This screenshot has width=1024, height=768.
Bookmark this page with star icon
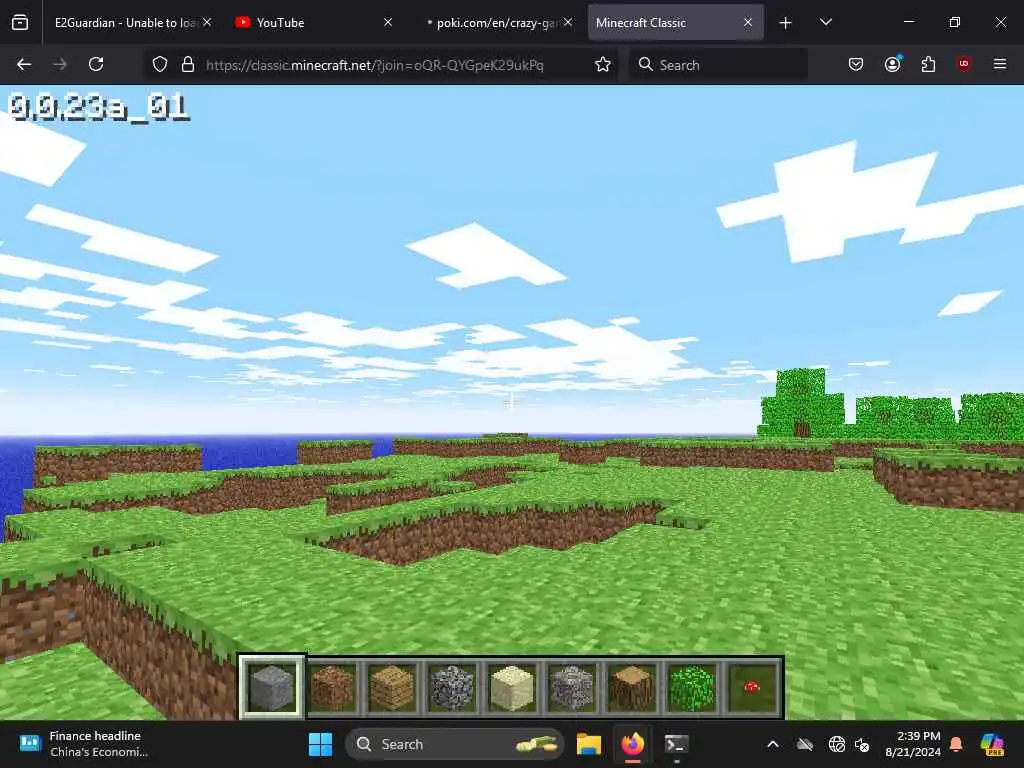(x=603, y=64)
